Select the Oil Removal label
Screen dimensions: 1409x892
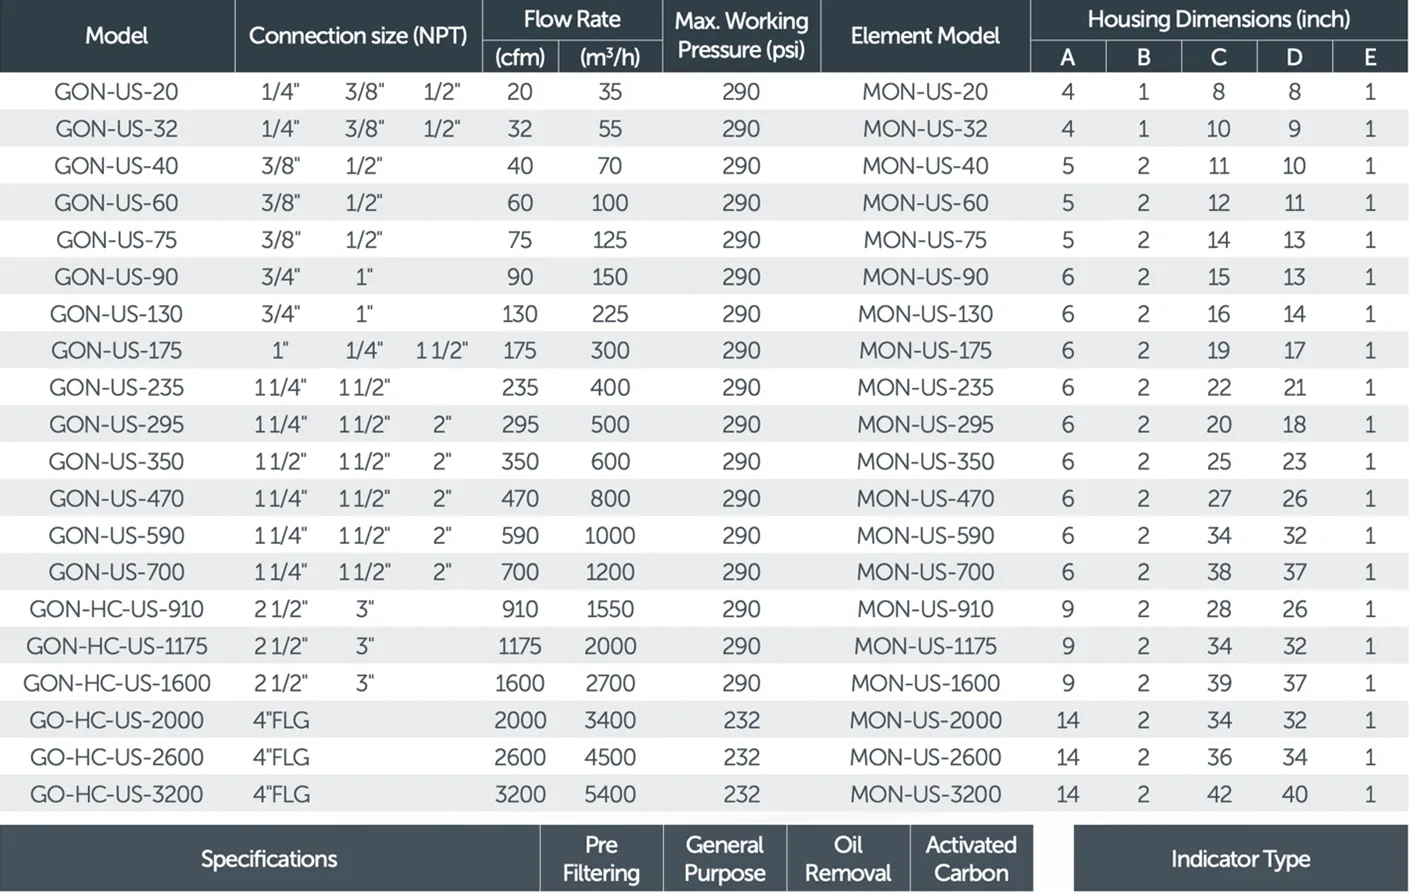pos(848,859)
